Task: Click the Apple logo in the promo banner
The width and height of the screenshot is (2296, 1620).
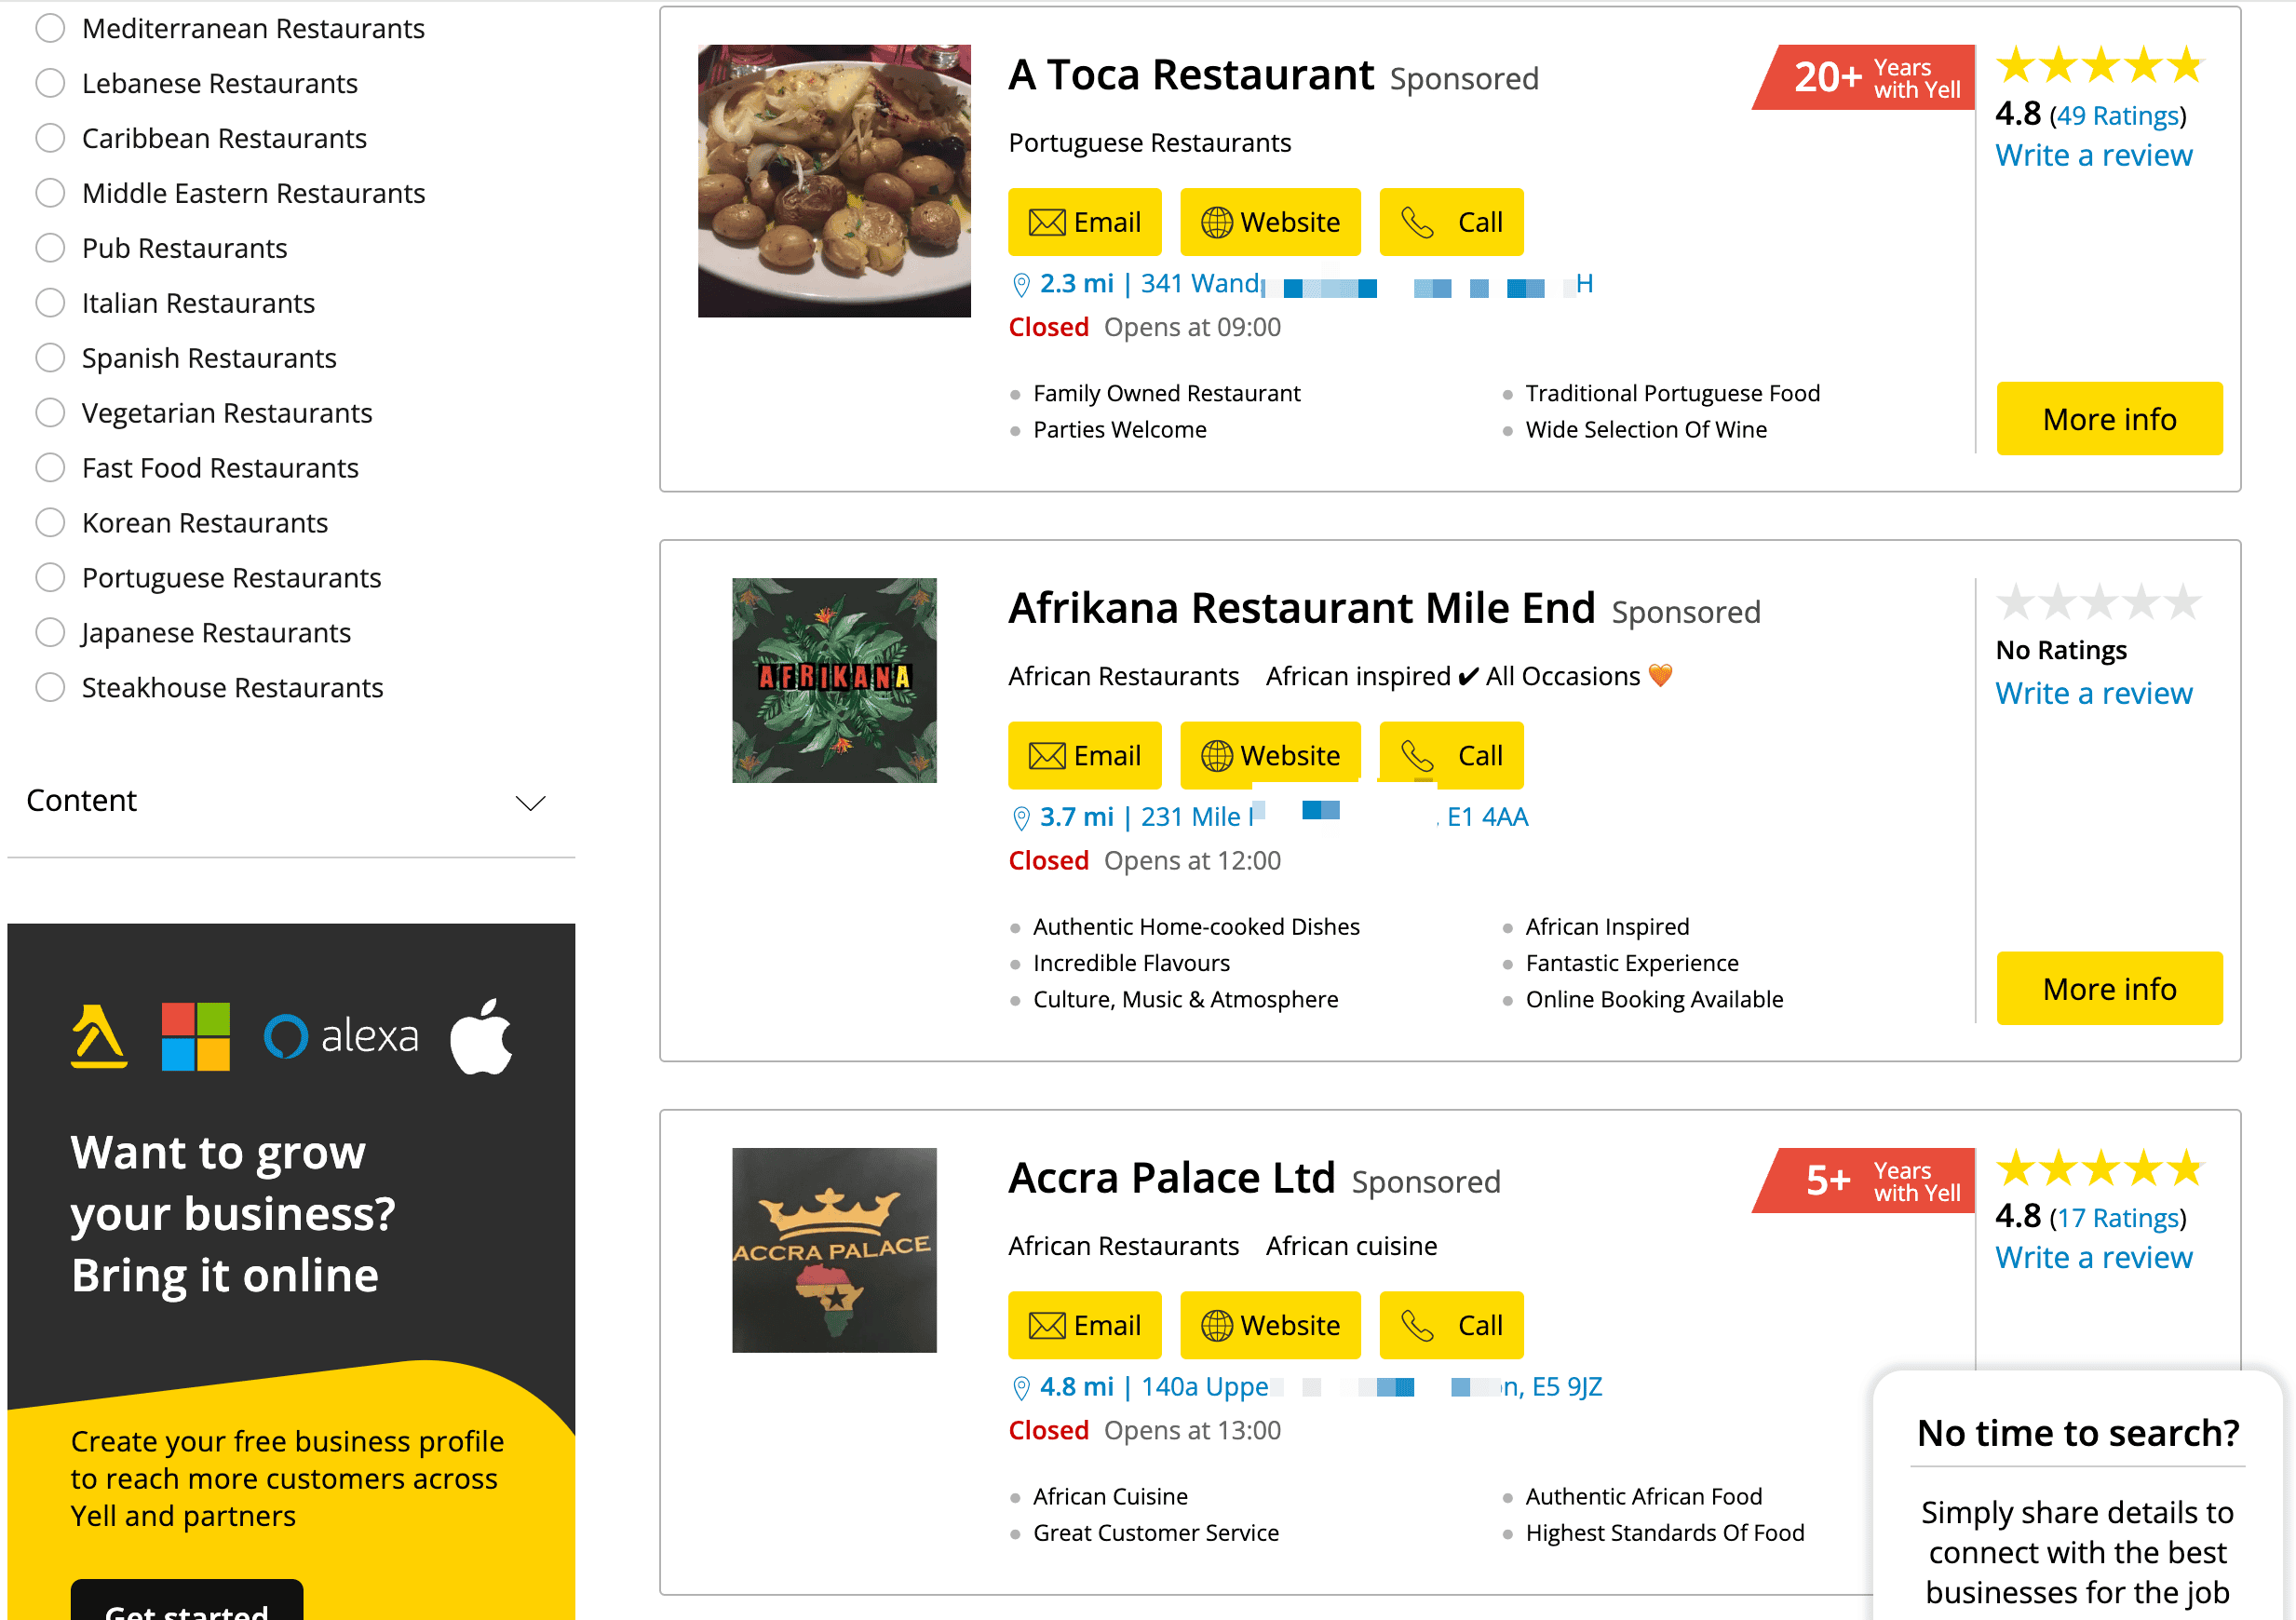Action: click(x=481, y=1037)
